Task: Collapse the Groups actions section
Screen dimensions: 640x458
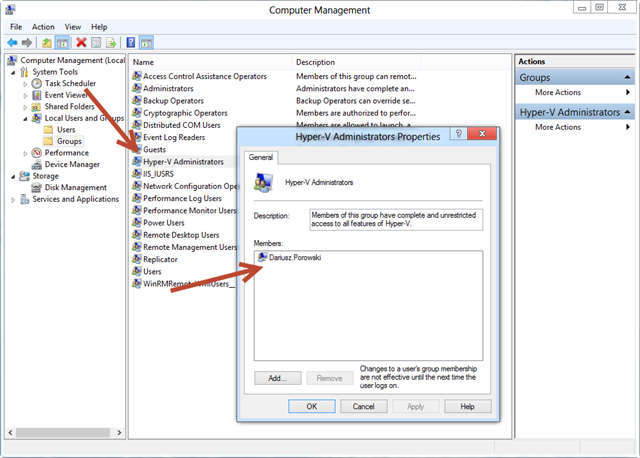Action: tap(627, 77)
